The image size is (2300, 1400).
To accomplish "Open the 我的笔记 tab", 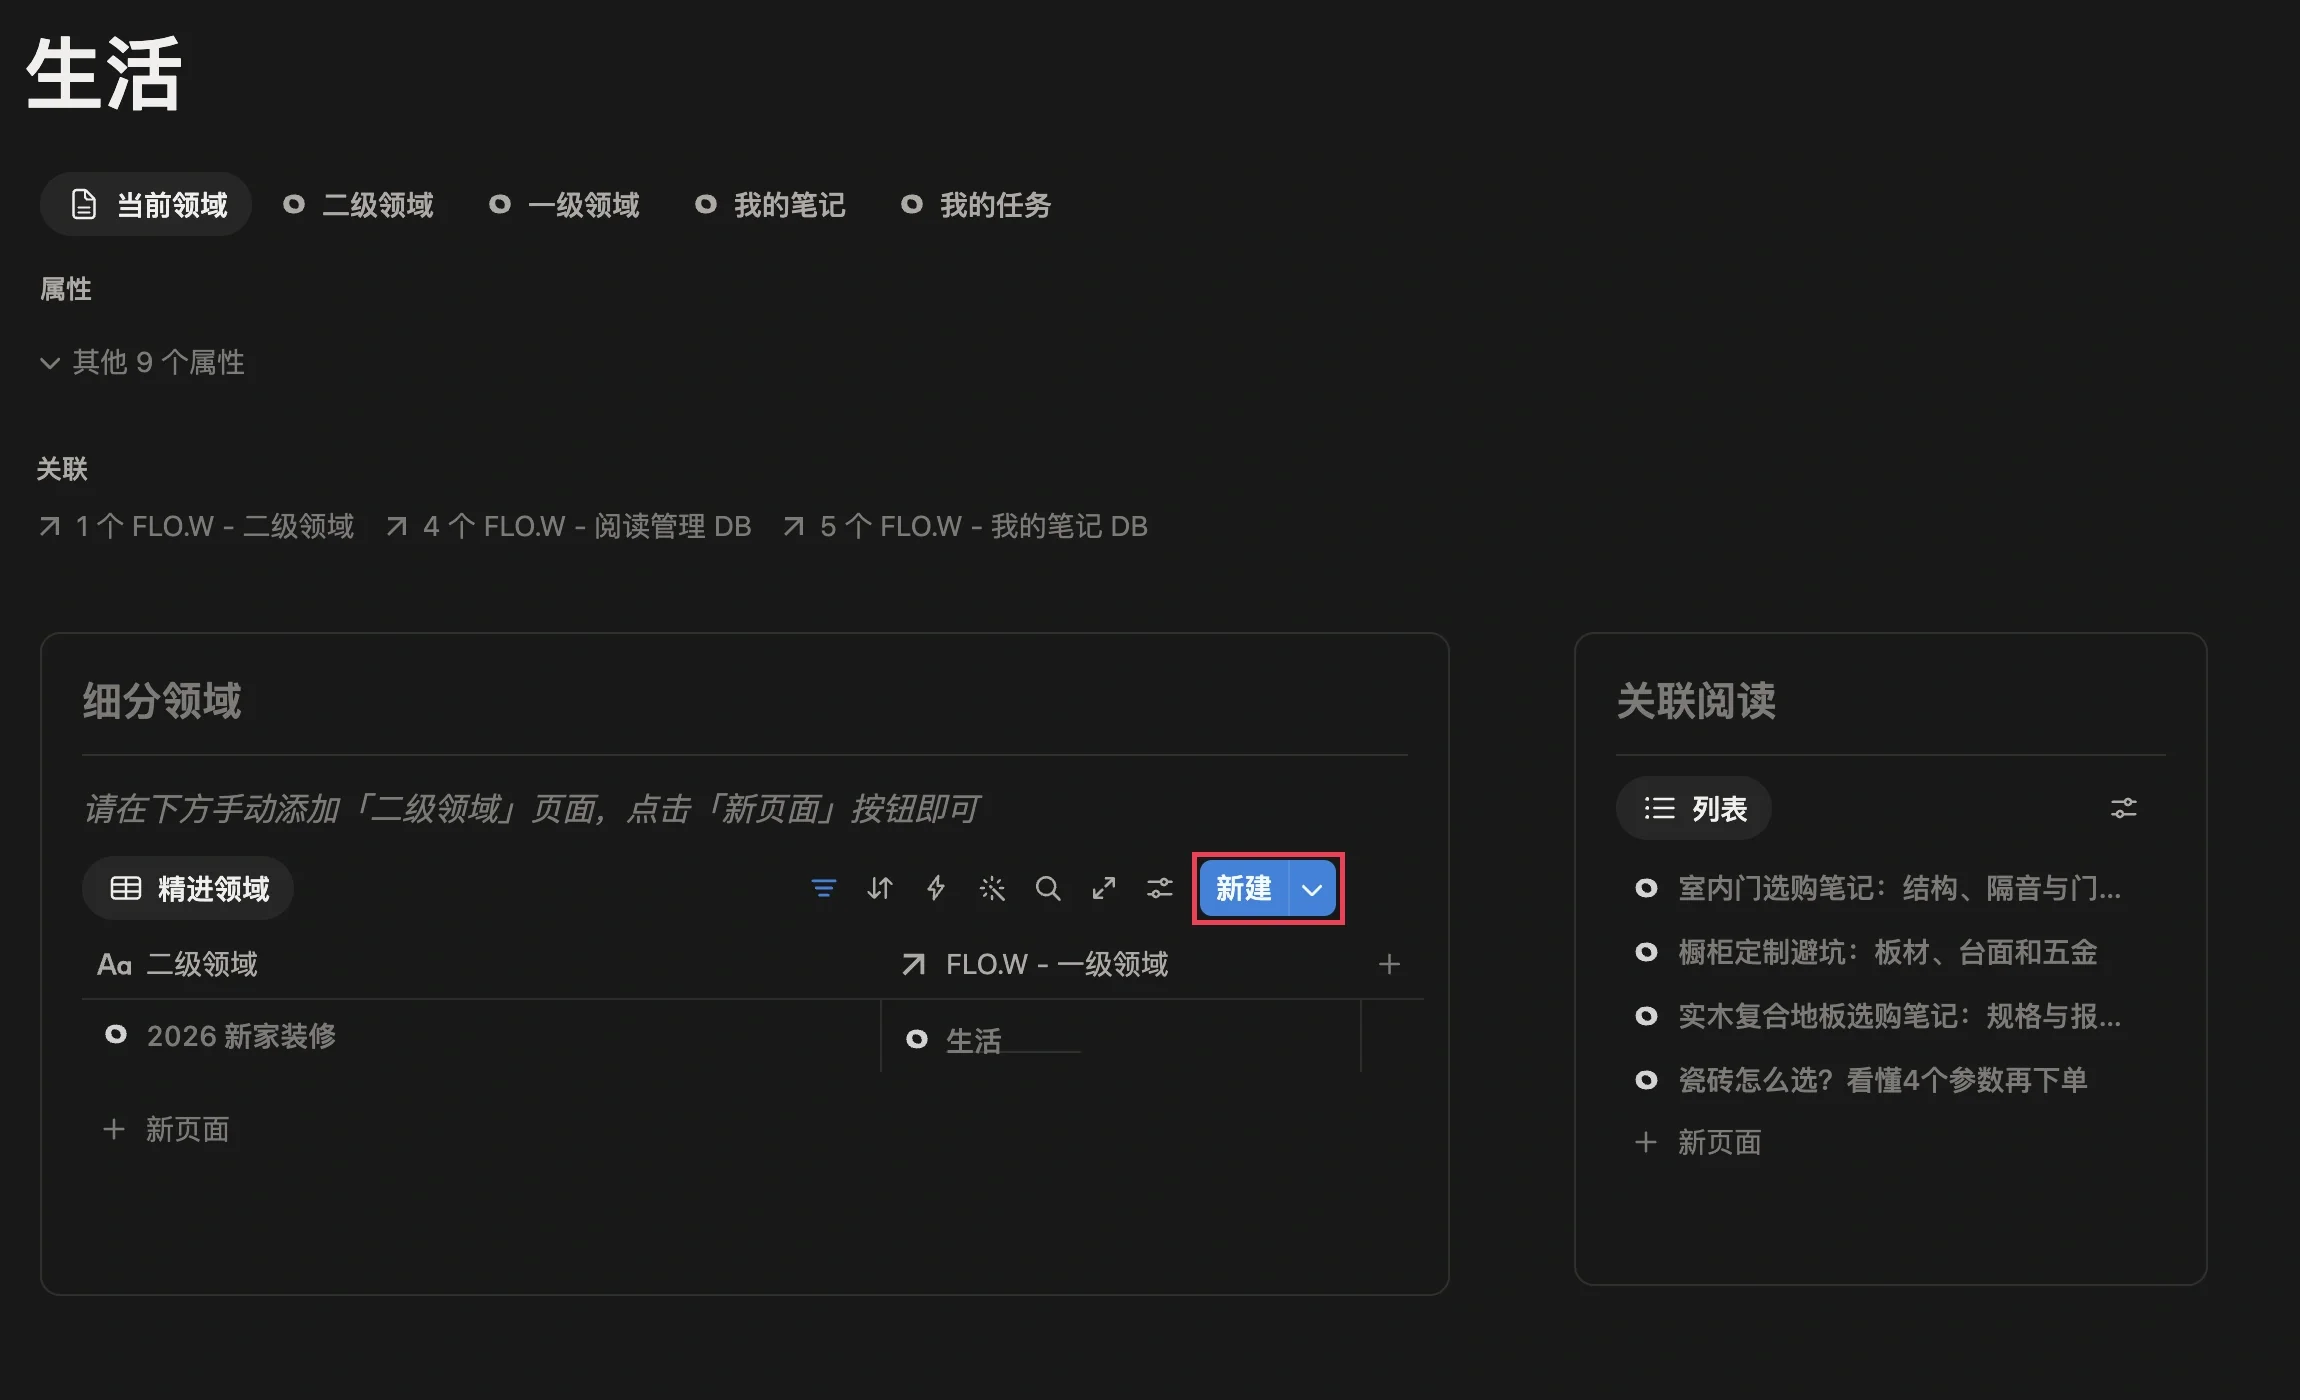I will click(770, 205).
